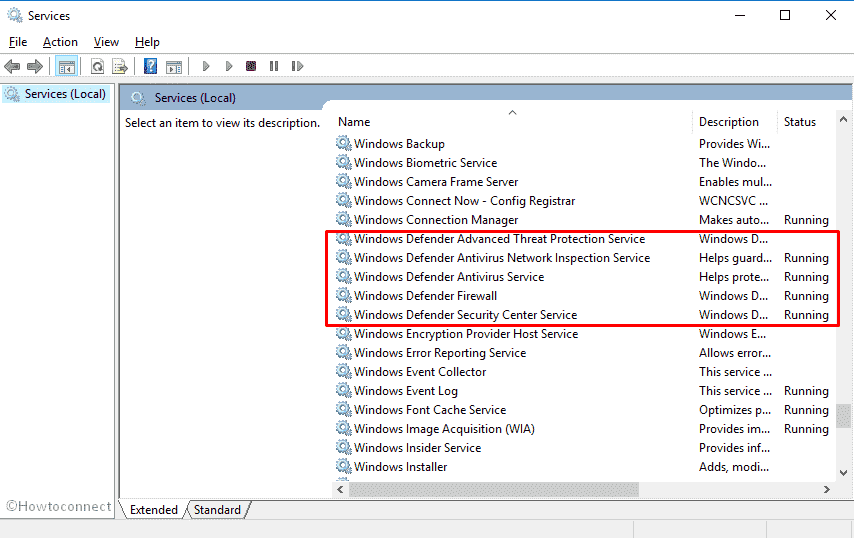Select Windows Image Acquisition (WIA) service
The height and width of the screenshot is (538, 854).
pyautogui.click(x=444, y=429)
